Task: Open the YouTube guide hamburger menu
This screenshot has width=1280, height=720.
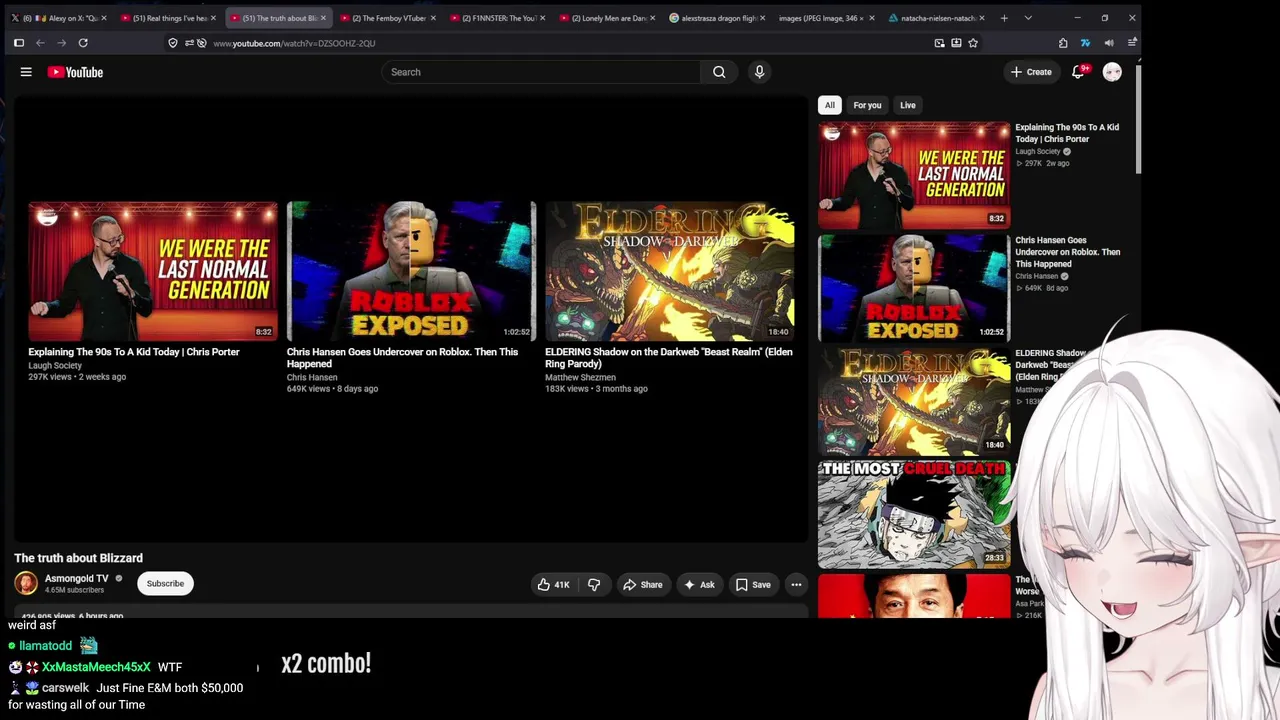Action: pyautogui.click(x=26, y=72)
